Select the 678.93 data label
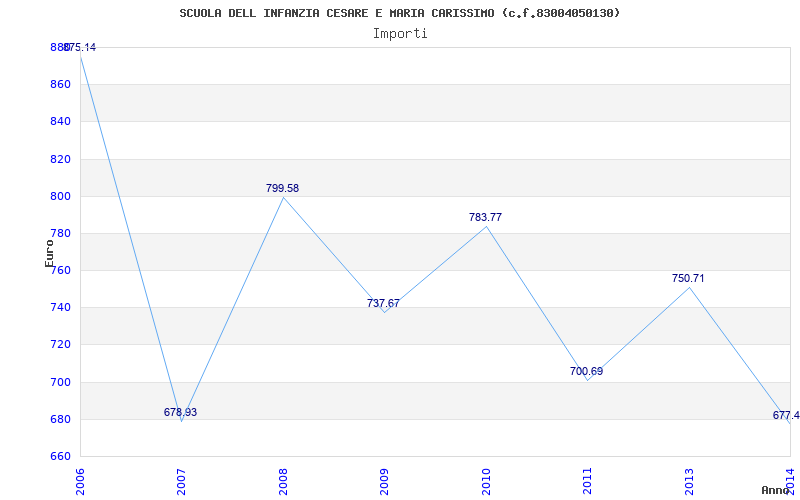The height and width of the screenshot is (500, 800). click(180, 412)
